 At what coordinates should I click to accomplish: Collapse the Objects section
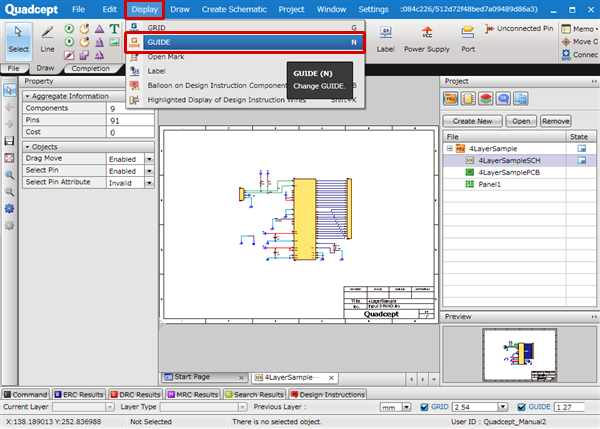(x=28, y=147)
